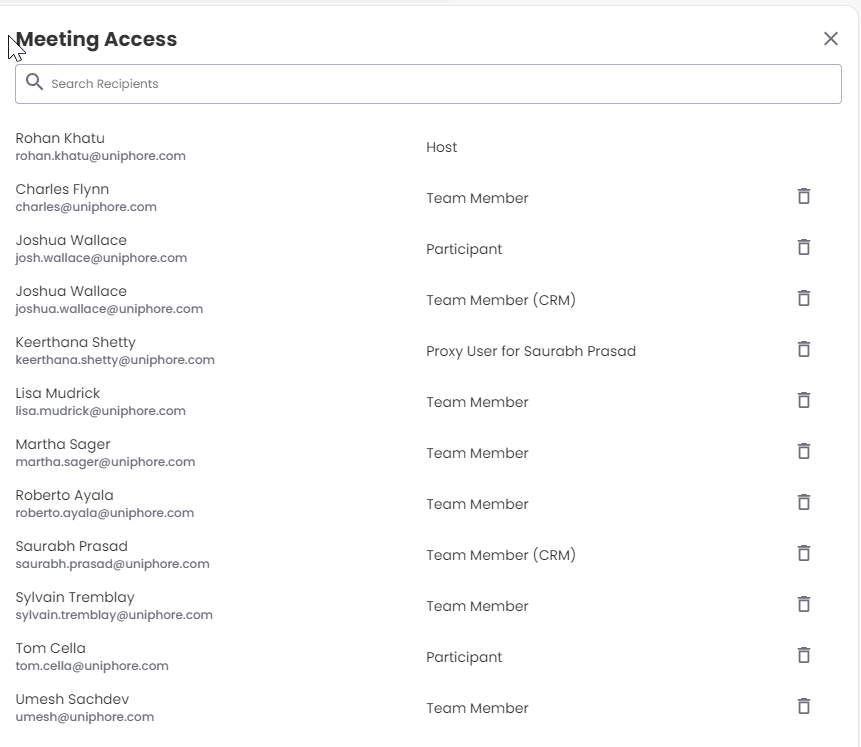Image resolution: width=861 pixels, height=747 pixels.
Task: Click Proxy User for Saurabh Prasad label
Action: tap(531, 352)
